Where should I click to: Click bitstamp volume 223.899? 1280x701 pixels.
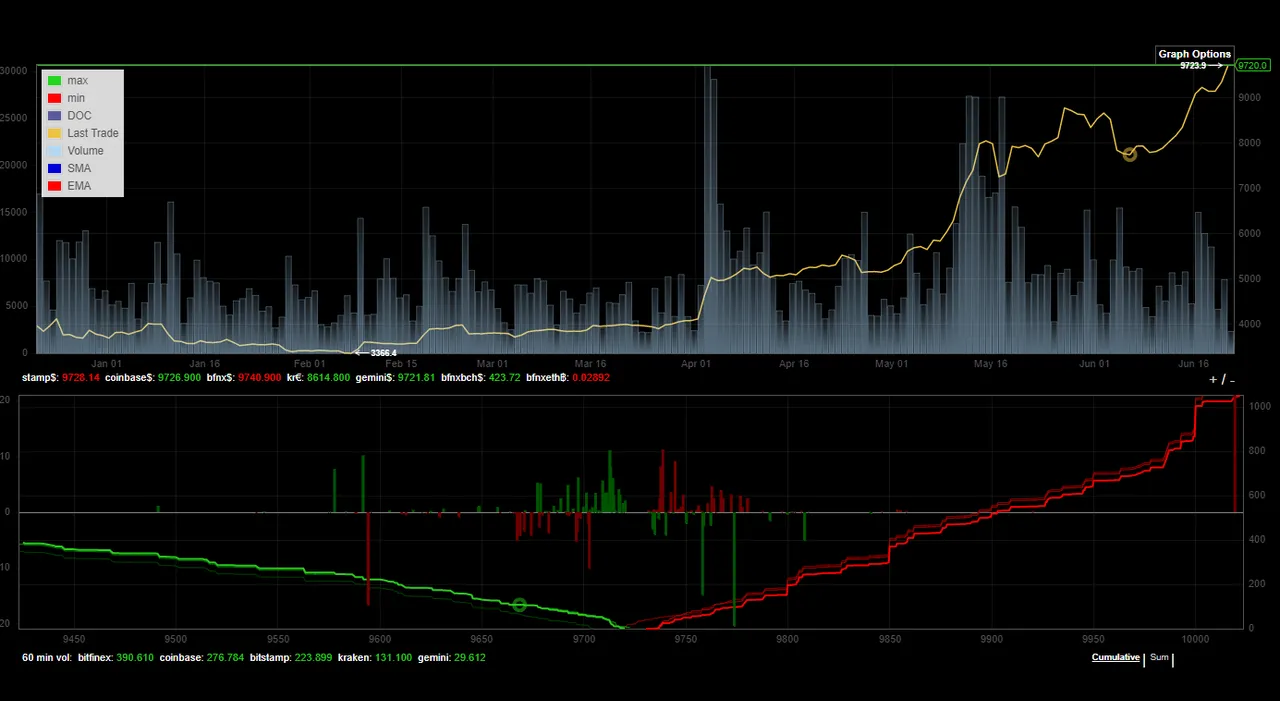(291, 657)
